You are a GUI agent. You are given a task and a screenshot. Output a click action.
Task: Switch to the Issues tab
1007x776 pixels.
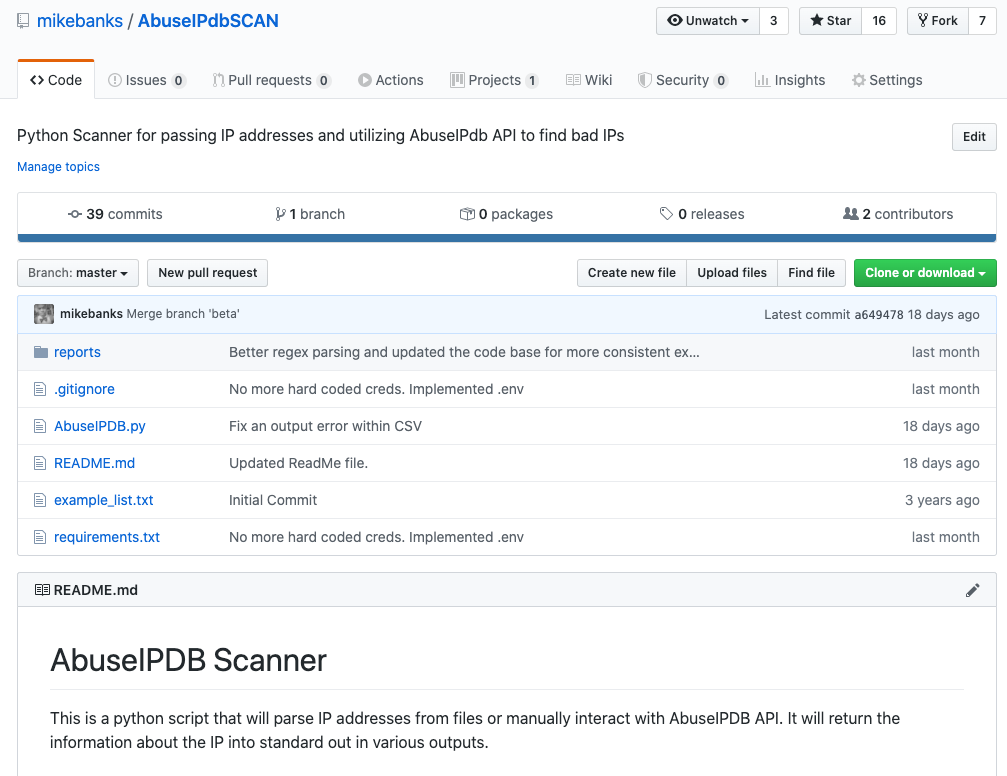[147, 79]
